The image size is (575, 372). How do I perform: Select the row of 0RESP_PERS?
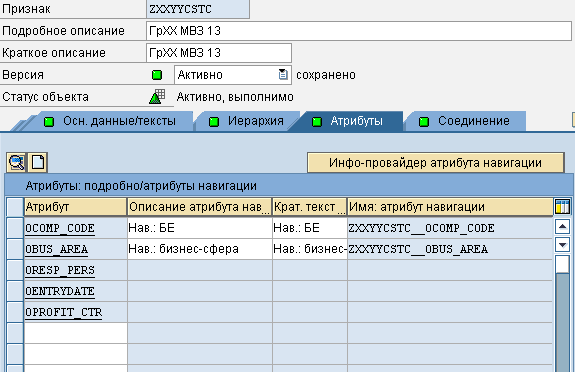15,270
